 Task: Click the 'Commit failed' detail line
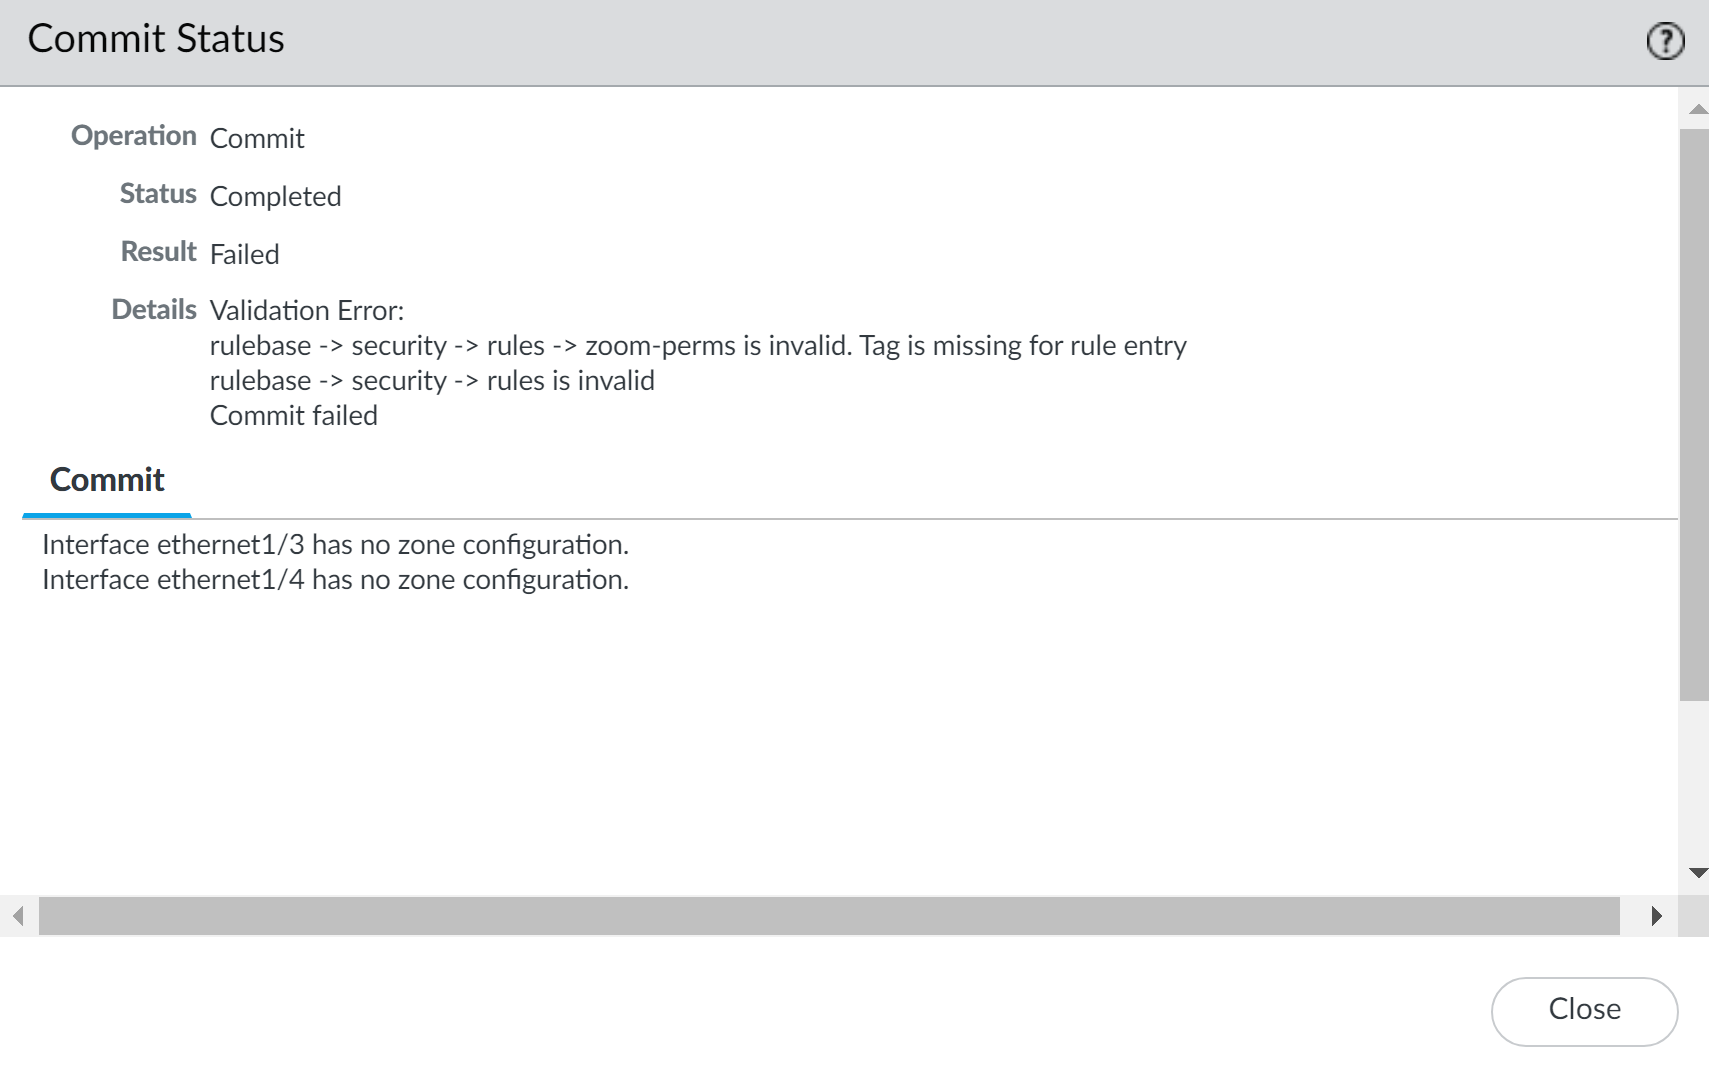coord(293,415)
